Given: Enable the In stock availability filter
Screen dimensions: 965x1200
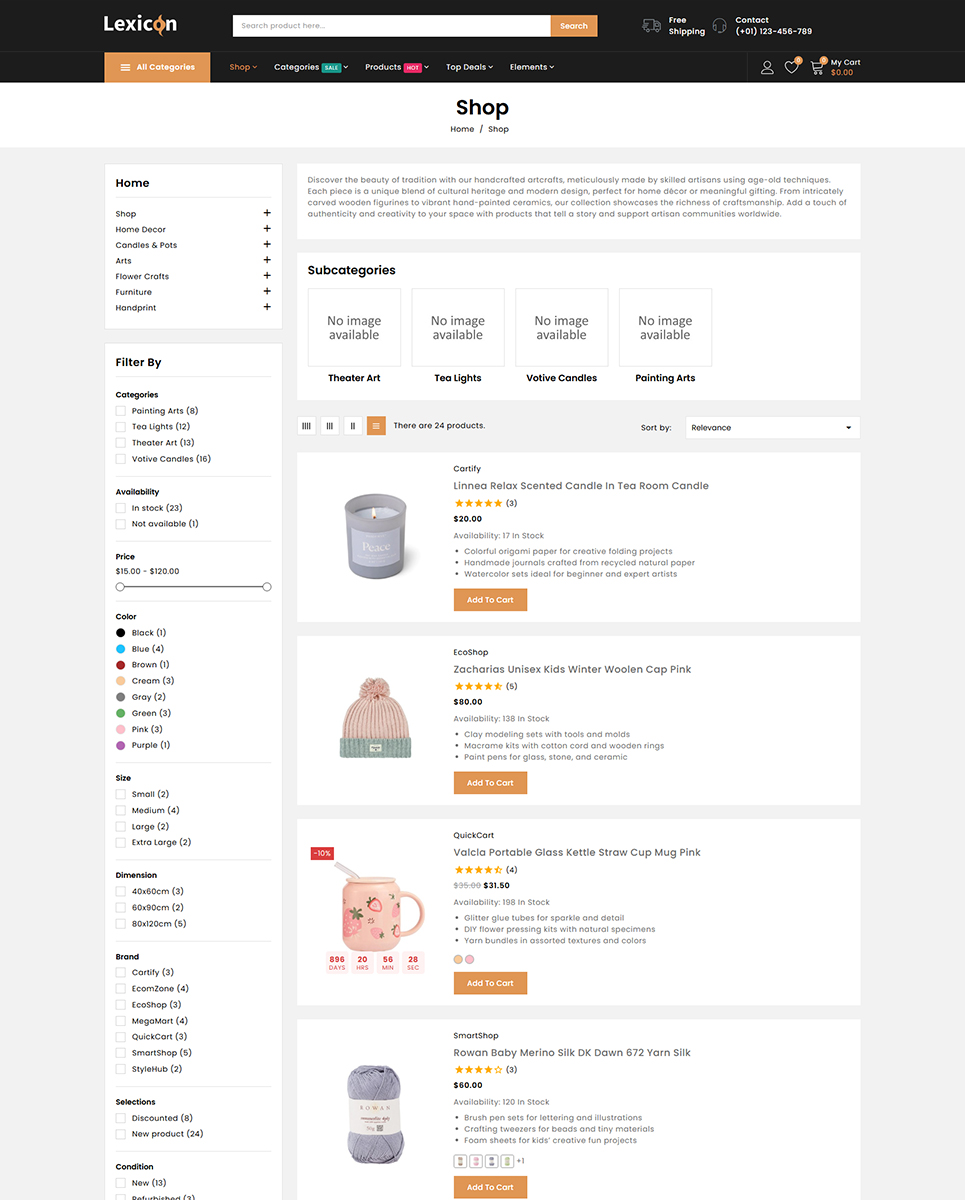Looking at the screenshot, I should pyautogui.click(x=121, y=508).
